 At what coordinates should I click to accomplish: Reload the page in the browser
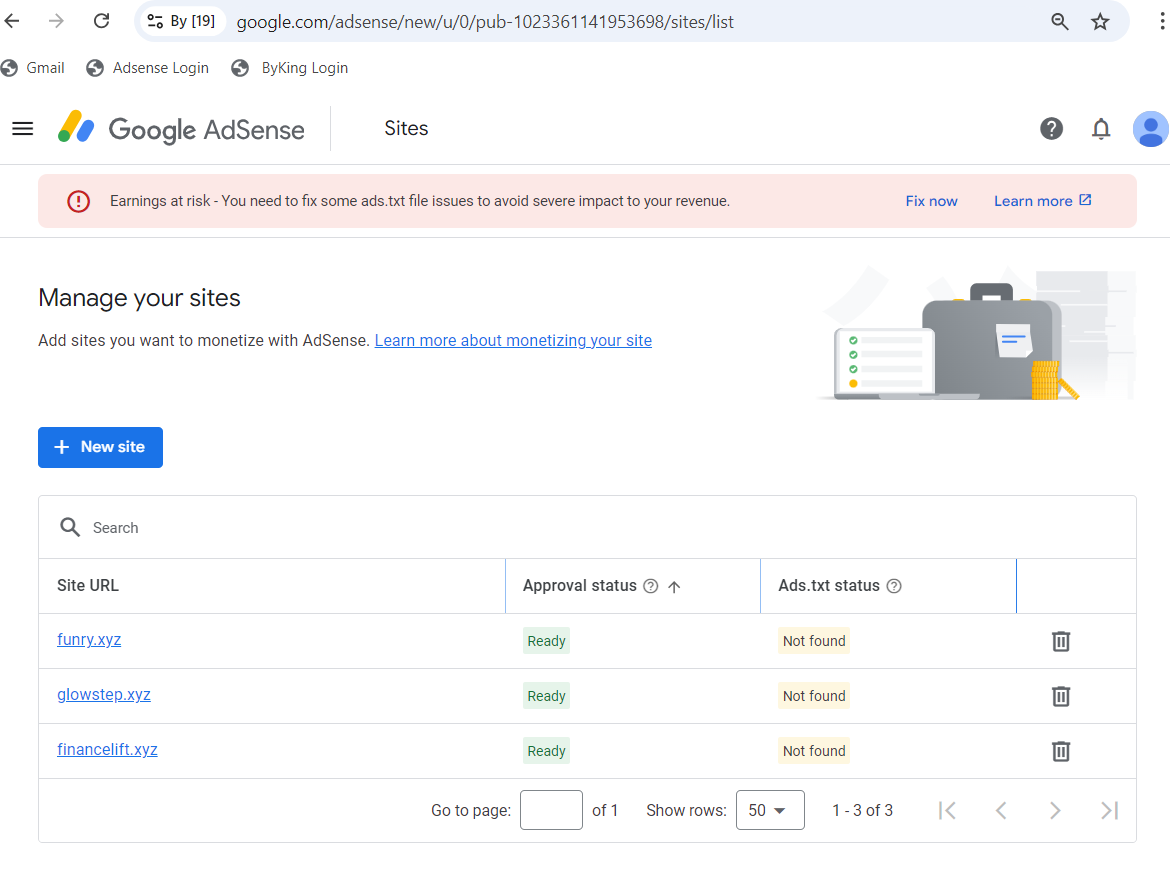coord(101,21)
